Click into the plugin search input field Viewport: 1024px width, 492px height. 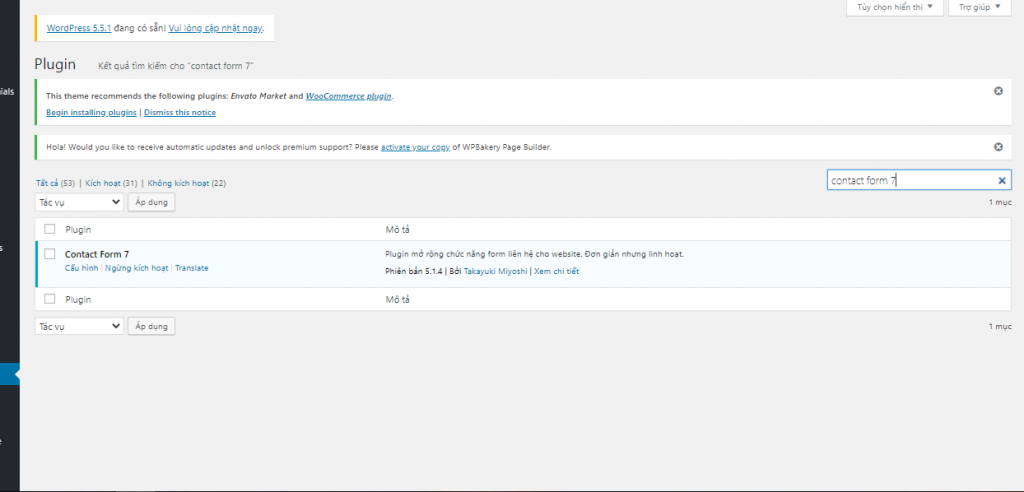[x=910, y=181]
